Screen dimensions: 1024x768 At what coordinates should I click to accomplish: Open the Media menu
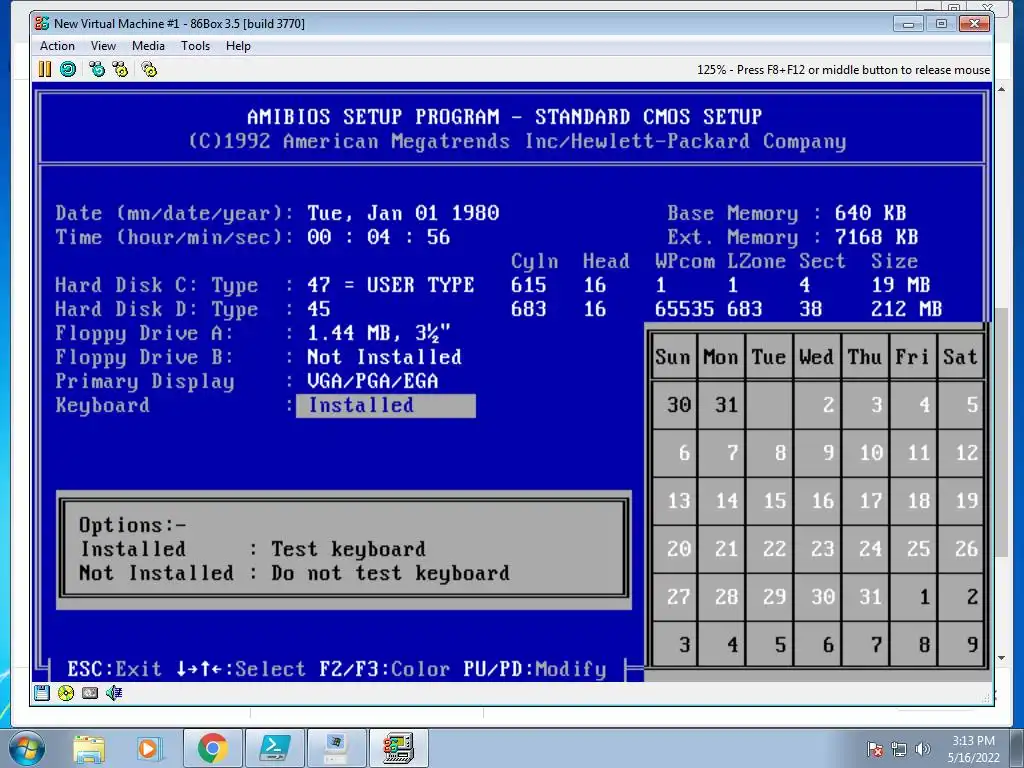tap(148, 46)
